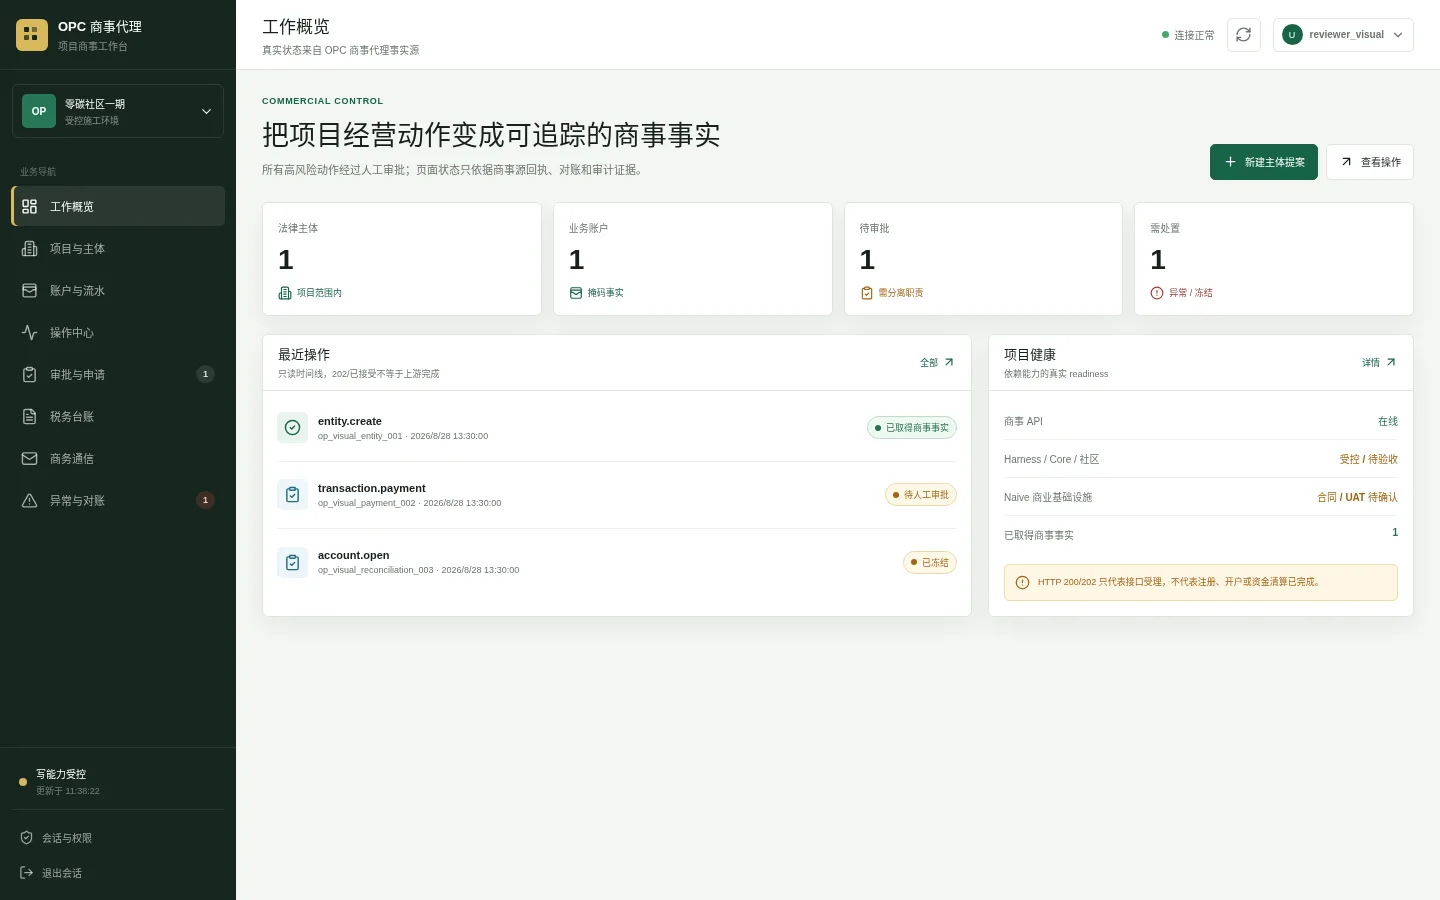This screenshot has height=900, width=1440.
Task: Click the 工作概览 grid icon in sidebar
Action: point(30,206)
